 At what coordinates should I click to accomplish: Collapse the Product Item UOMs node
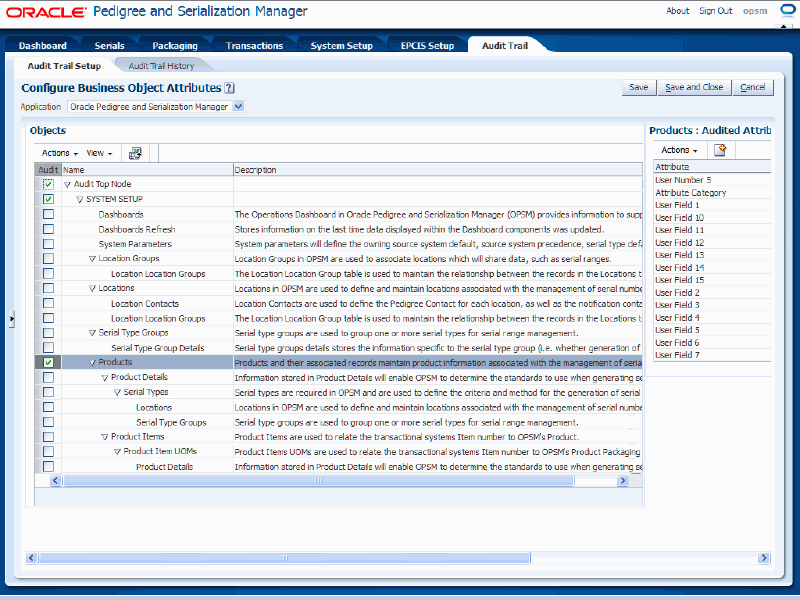tap(117, 452)
